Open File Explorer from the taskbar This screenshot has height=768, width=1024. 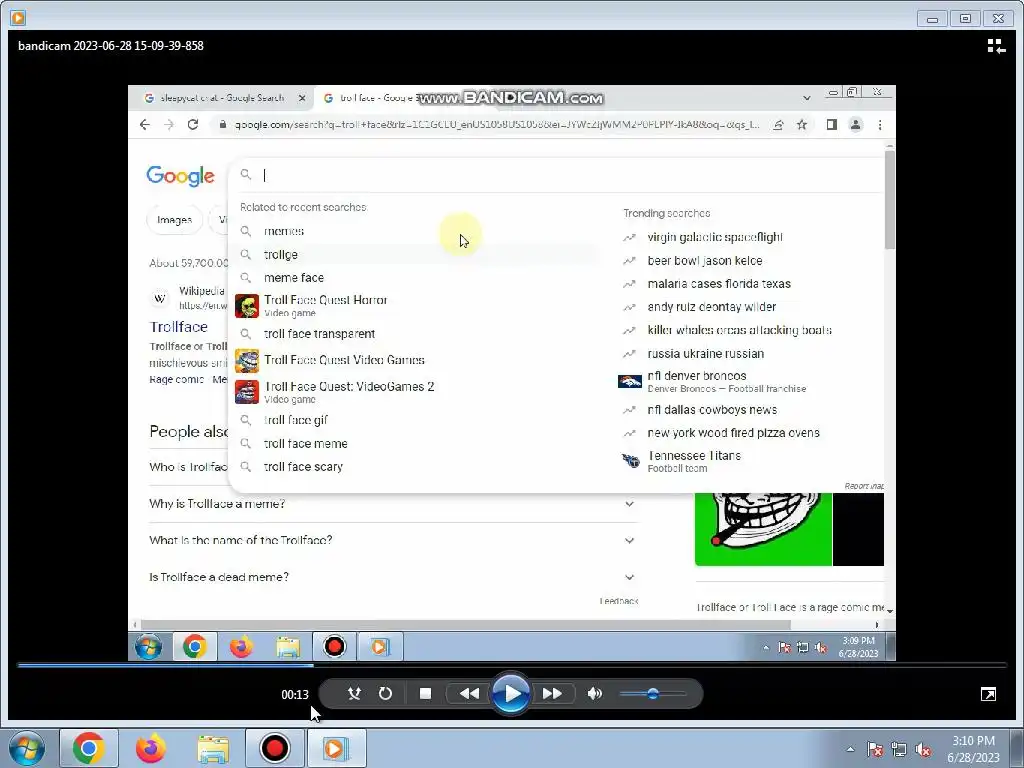213,748
